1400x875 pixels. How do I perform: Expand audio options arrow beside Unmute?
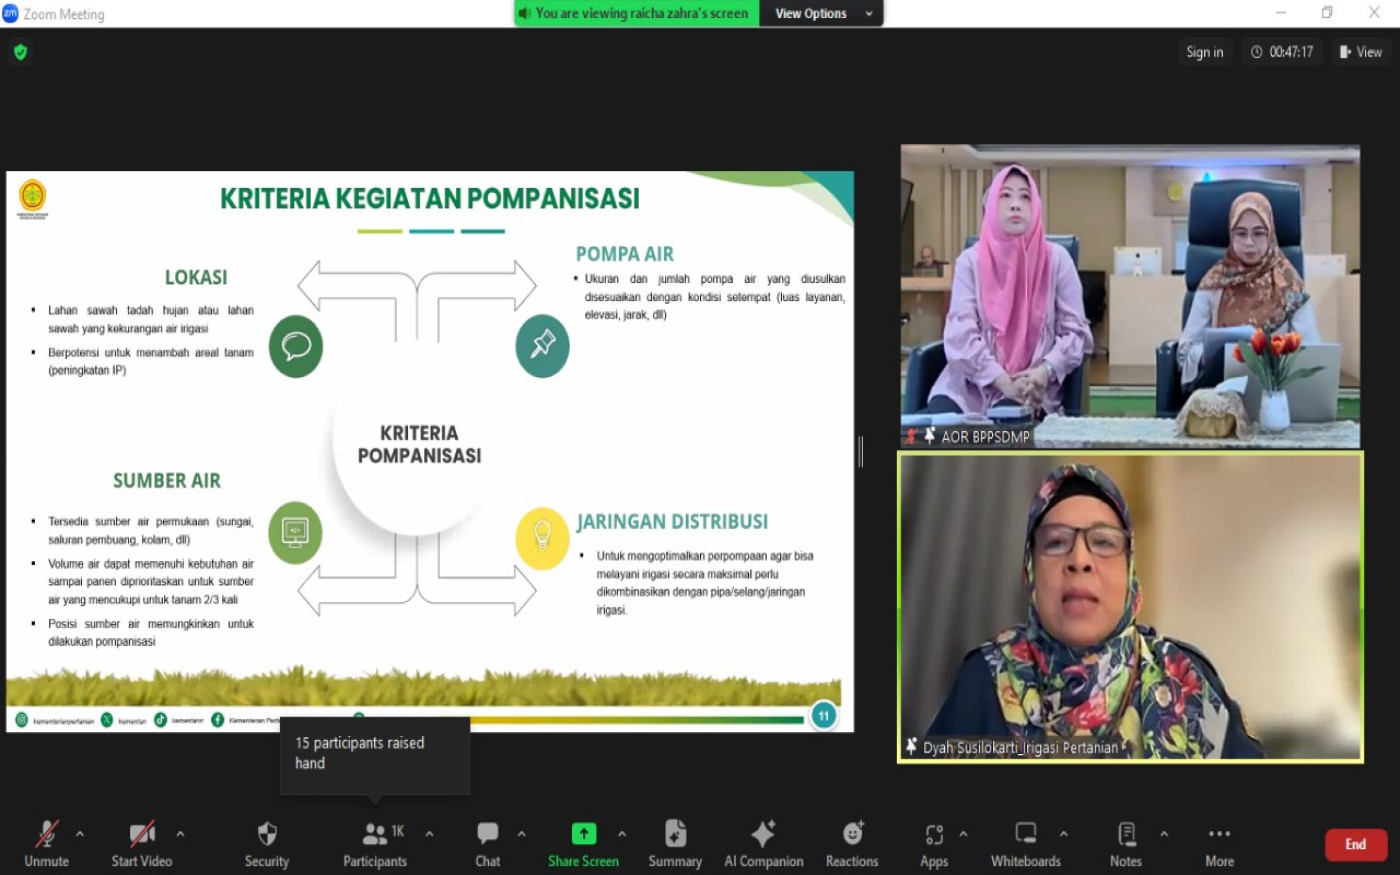coord(80,833)
